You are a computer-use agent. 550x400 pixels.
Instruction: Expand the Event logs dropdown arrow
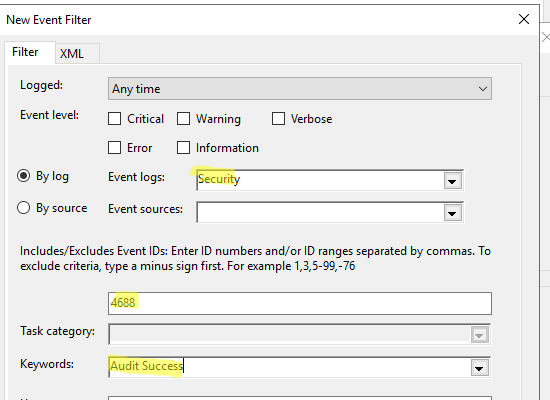tap(452, 181)
